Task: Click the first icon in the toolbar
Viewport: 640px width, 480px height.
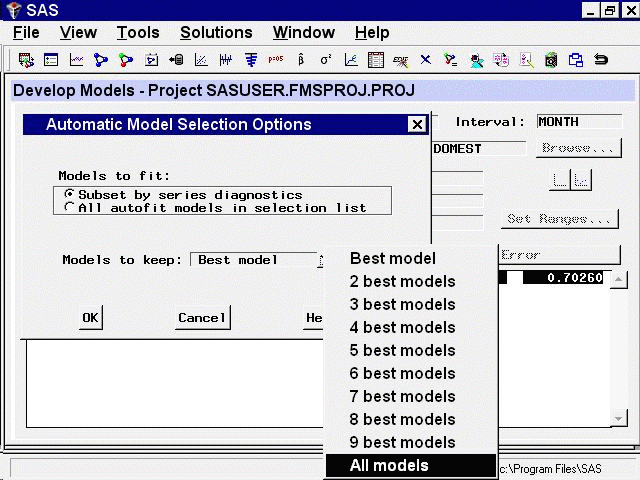Action: click(25, 60)
